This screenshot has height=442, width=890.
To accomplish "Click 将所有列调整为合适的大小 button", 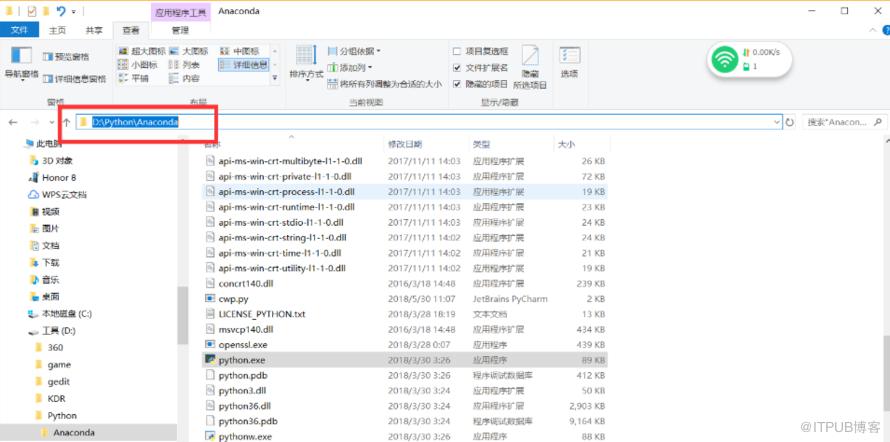I will point(385,84).
